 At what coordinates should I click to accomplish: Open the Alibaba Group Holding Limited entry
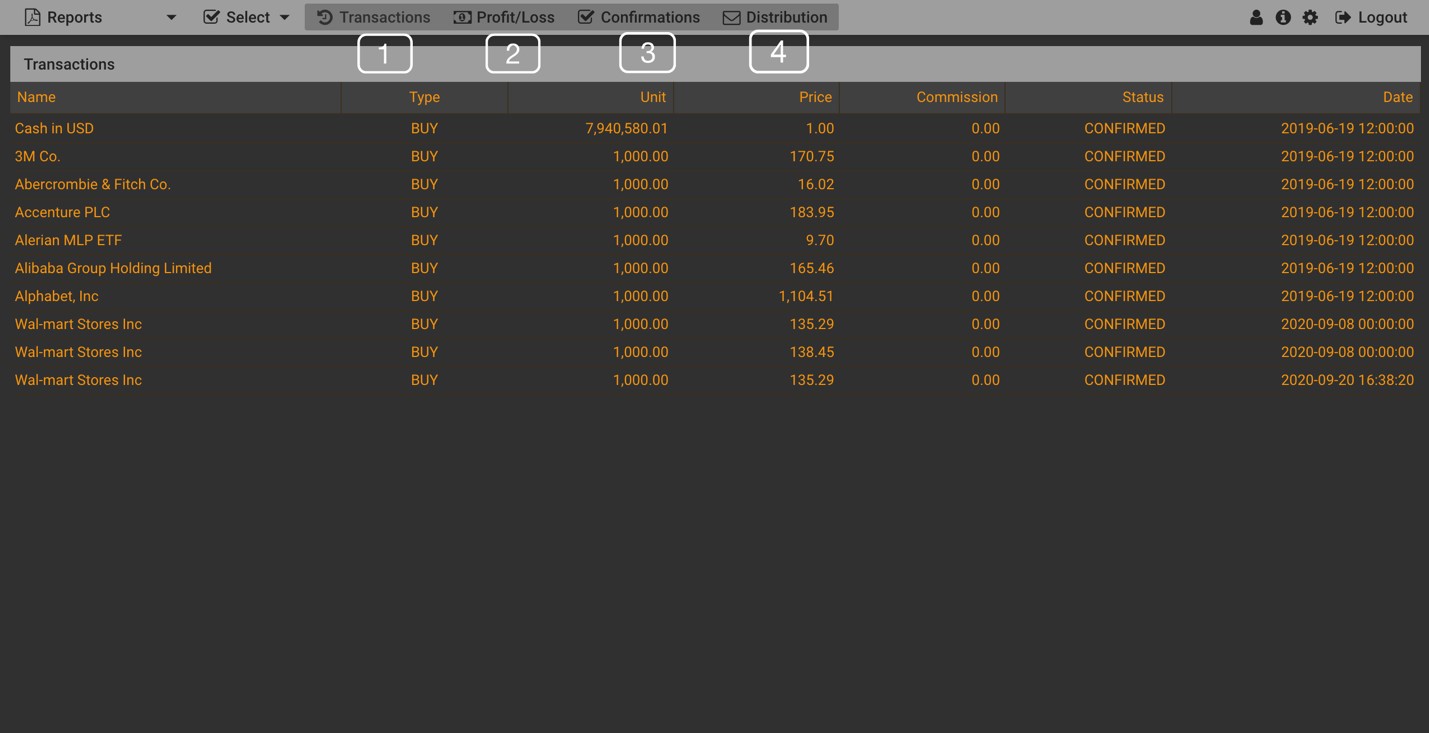point(113,268)
